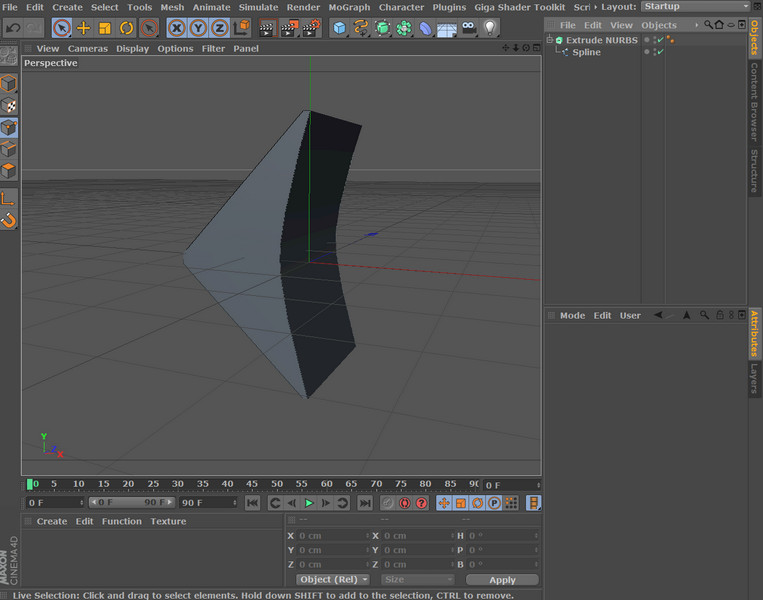Click the Scale tool icon

tap(105, 28)
